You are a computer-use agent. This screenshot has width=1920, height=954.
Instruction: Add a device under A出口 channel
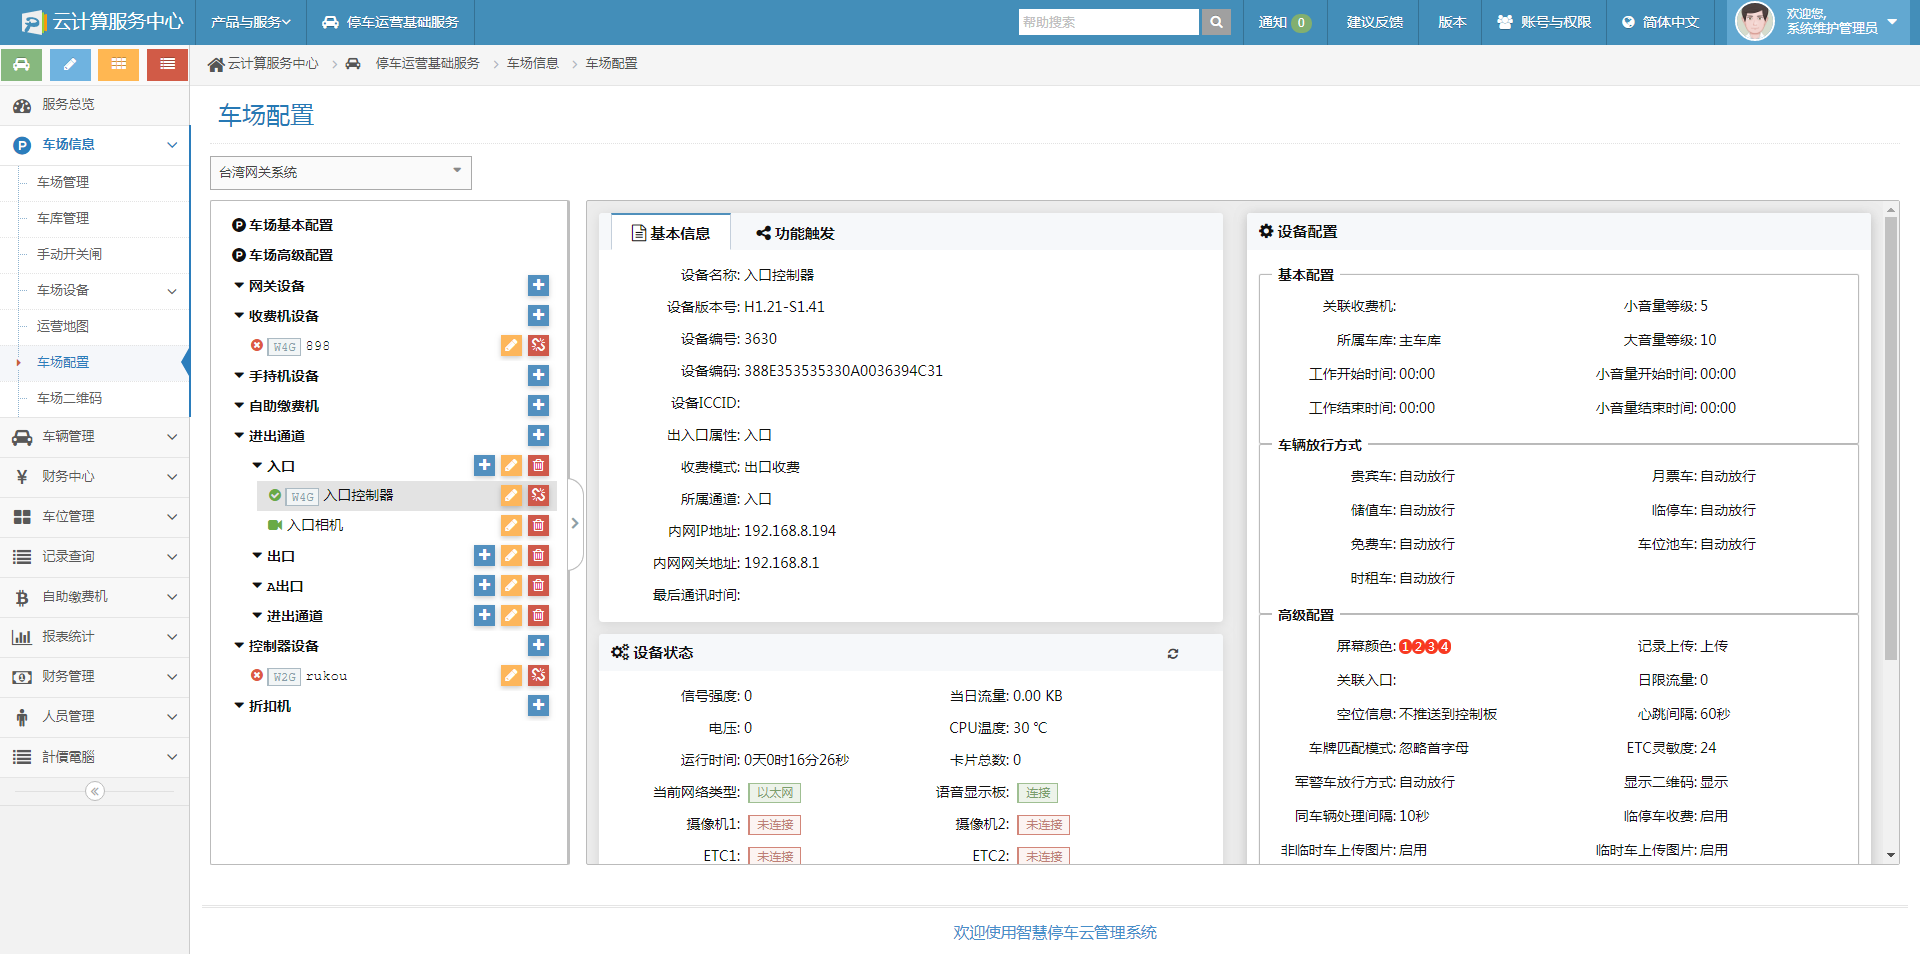coord(484,586)
